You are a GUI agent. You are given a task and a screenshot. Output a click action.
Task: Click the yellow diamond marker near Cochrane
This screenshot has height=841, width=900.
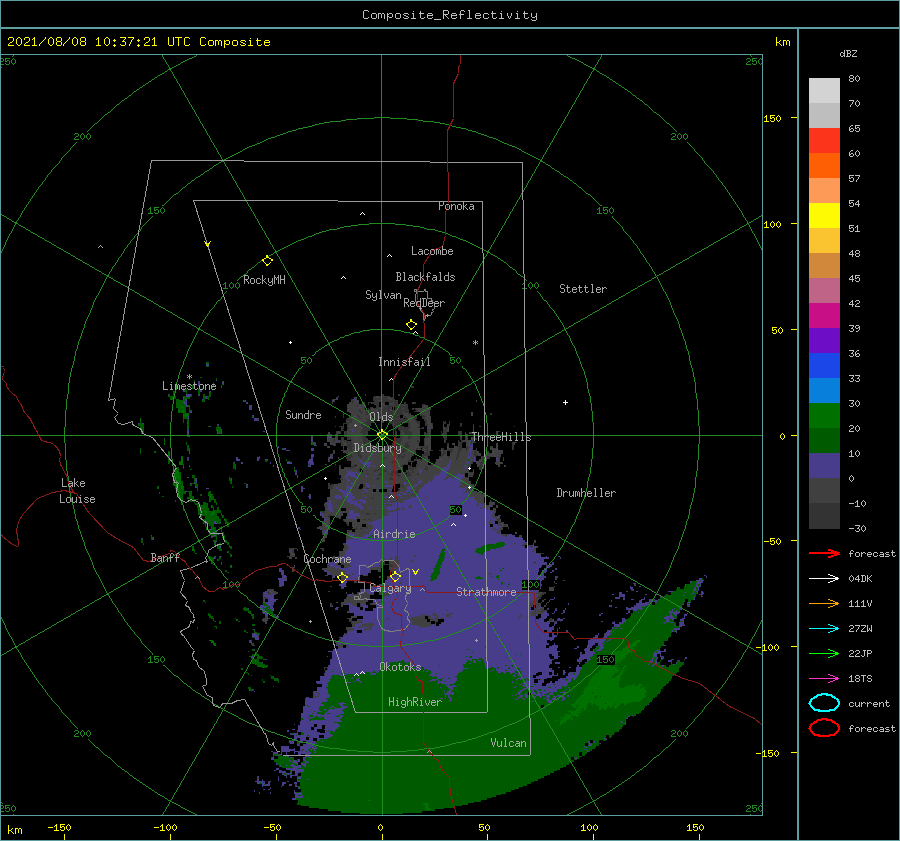click(343, 578)
